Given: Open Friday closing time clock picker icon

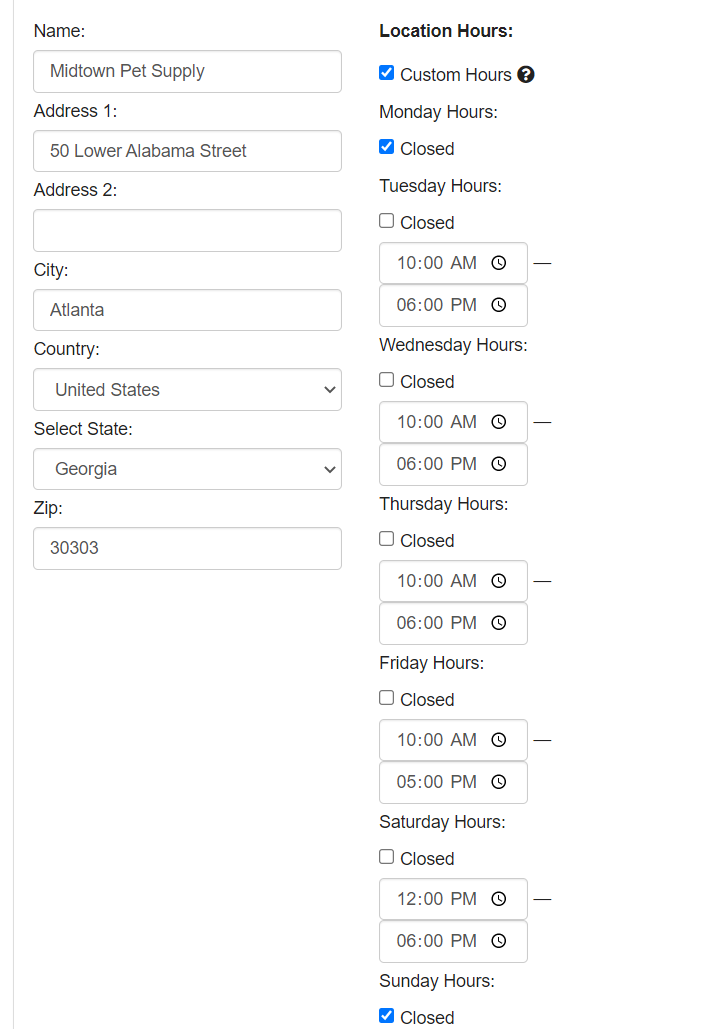Looking at the screenshot, I should 499,782.
